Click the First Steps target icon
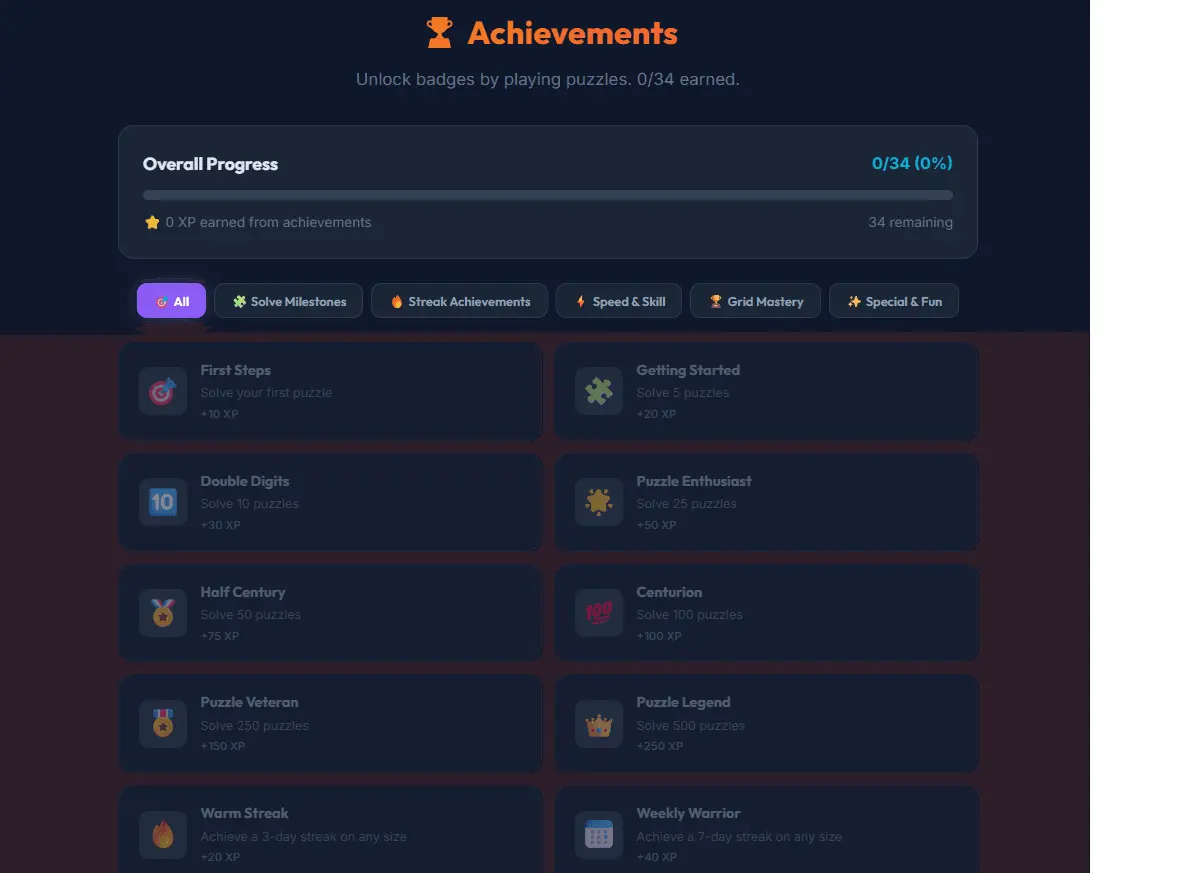1201x873 pixels. [x=163, y=391]
